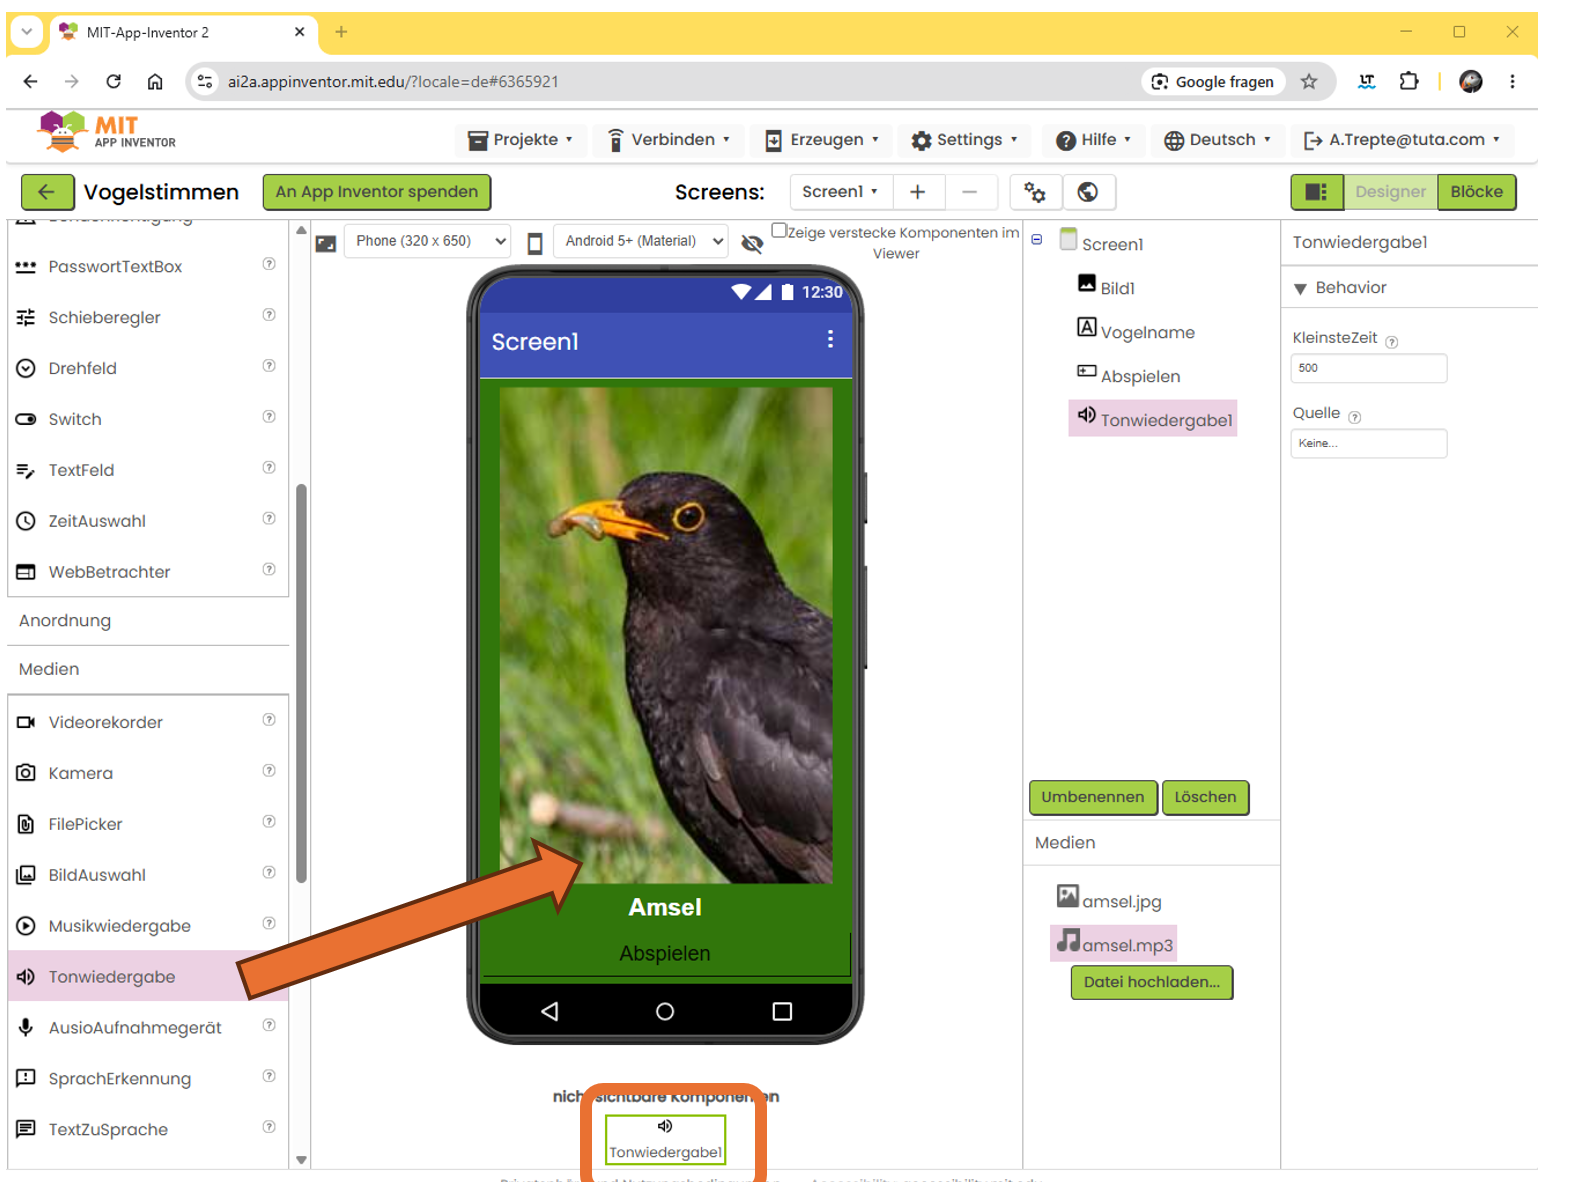Show help for KleinsteZeit property
The height and width of the screenshot is (1182, 1576).
tap(1392, 342)
